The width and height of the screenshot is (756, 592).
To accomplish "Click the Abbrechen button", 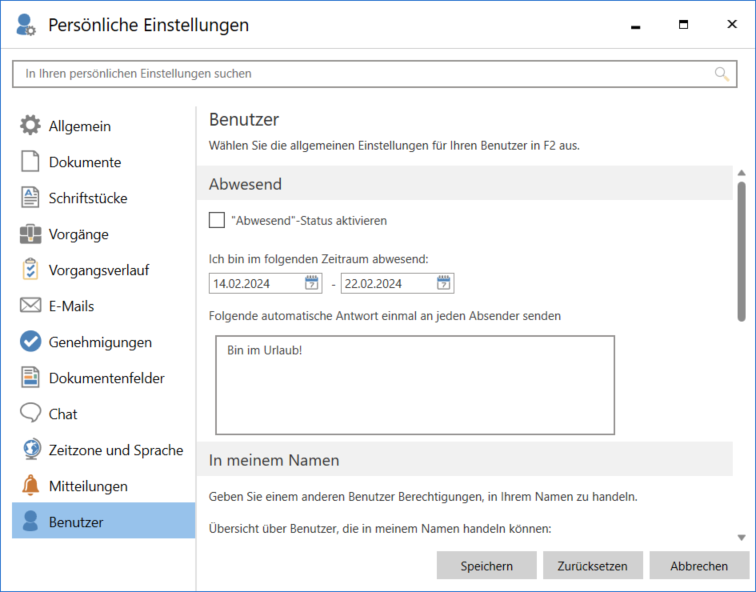I will pos(699,565).
